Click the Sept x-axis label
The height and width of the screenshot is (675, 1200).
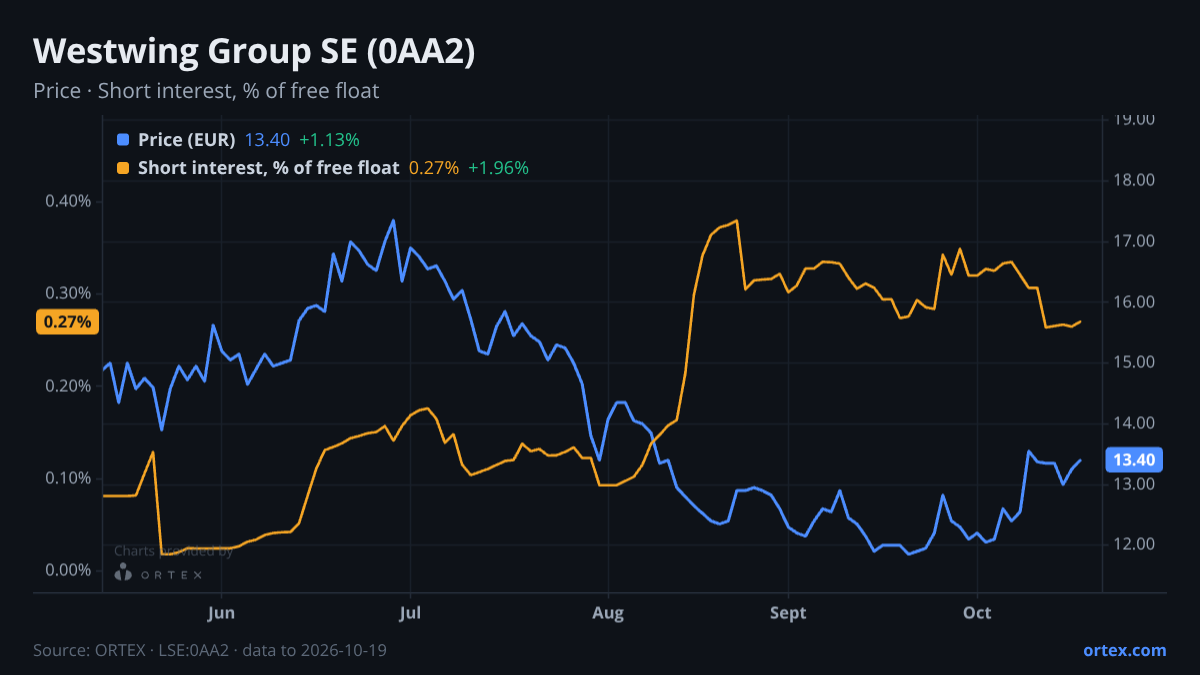click(788, 612)
